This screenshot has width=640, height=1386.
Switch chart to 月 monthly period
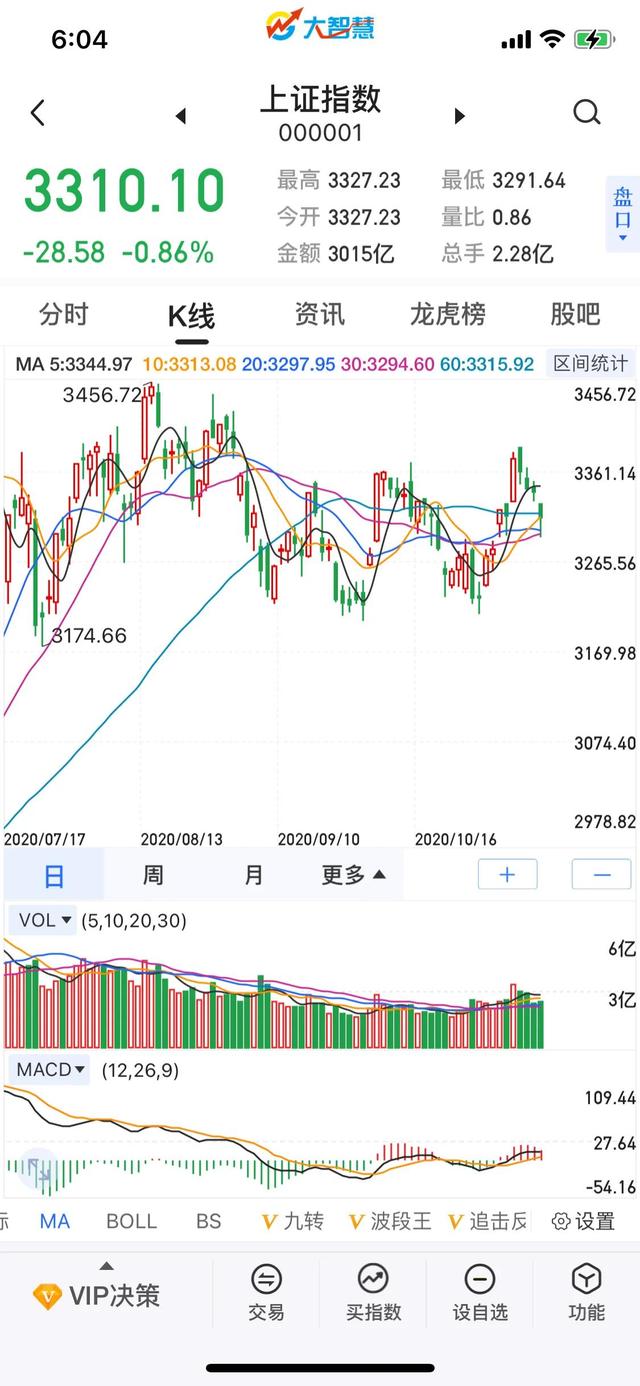pos(254,876)
